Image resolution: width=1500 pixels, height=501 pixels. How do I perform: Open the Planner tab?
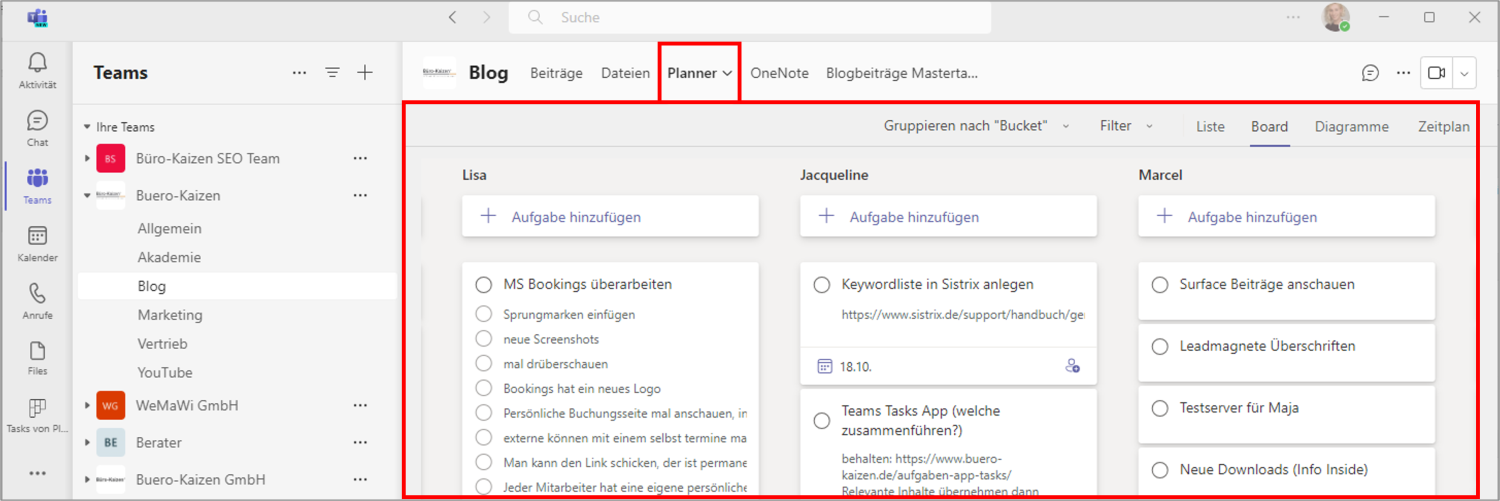(700, 73)
